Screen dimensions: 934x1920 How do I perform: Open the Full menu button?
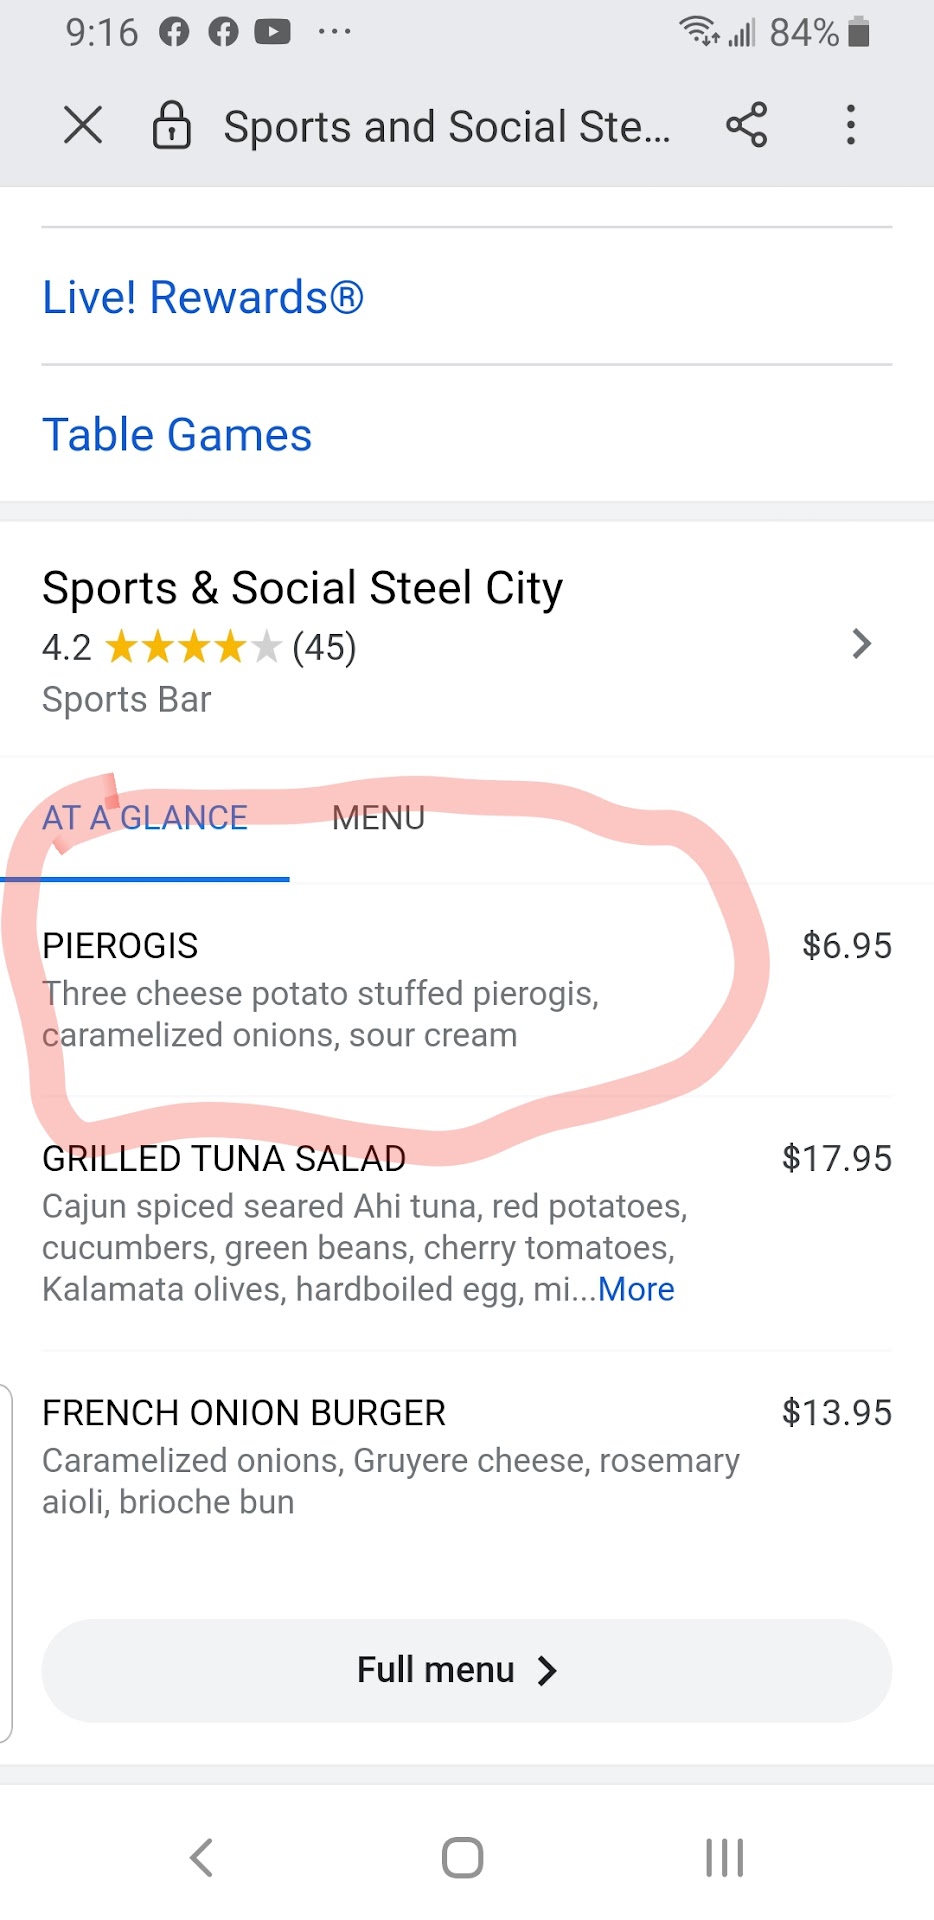pyautogui.click(x=466, y=1670)
